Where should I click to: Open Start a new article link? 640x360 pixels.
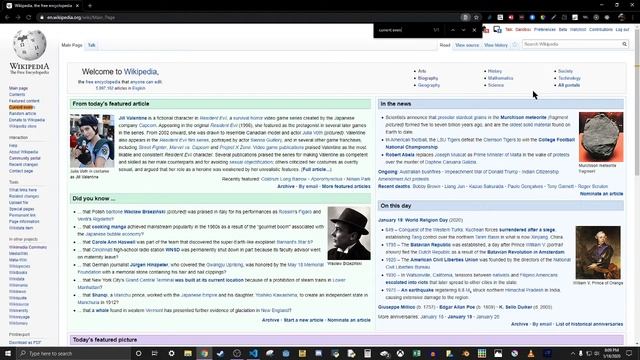coord(303,320)
